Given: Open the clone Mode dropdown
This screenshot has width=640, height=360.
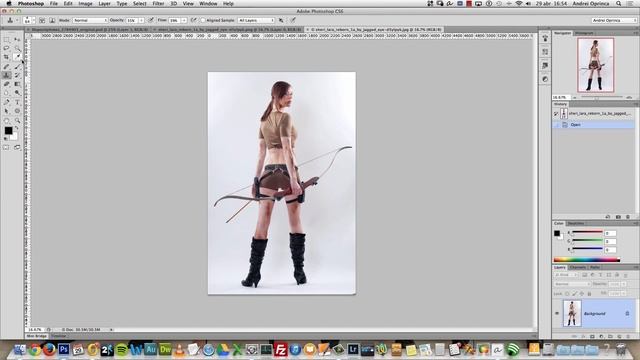Looking at the screenshot, I should coord(90,20).
